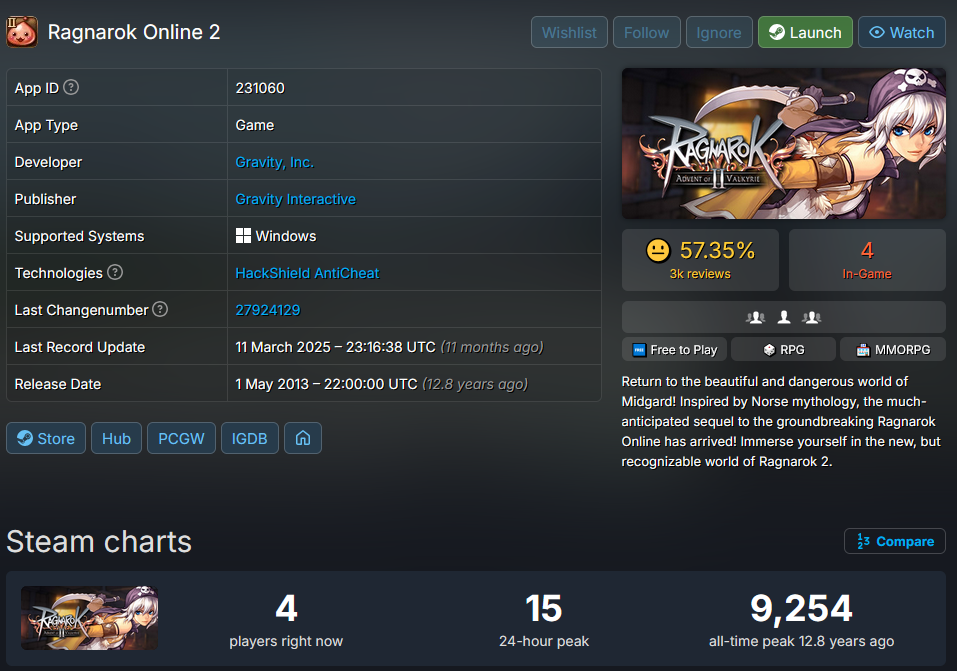Screen dimensions: 957x671
Task: Watch this app for changes
Action: click(901, 32)
